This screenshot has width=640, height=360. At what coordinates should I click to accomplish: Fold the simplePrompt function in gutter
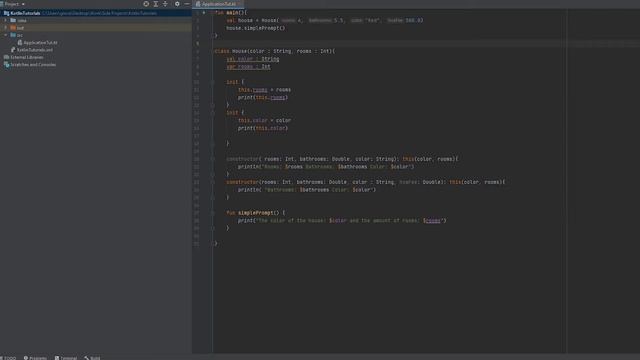[x=213, y=213]
